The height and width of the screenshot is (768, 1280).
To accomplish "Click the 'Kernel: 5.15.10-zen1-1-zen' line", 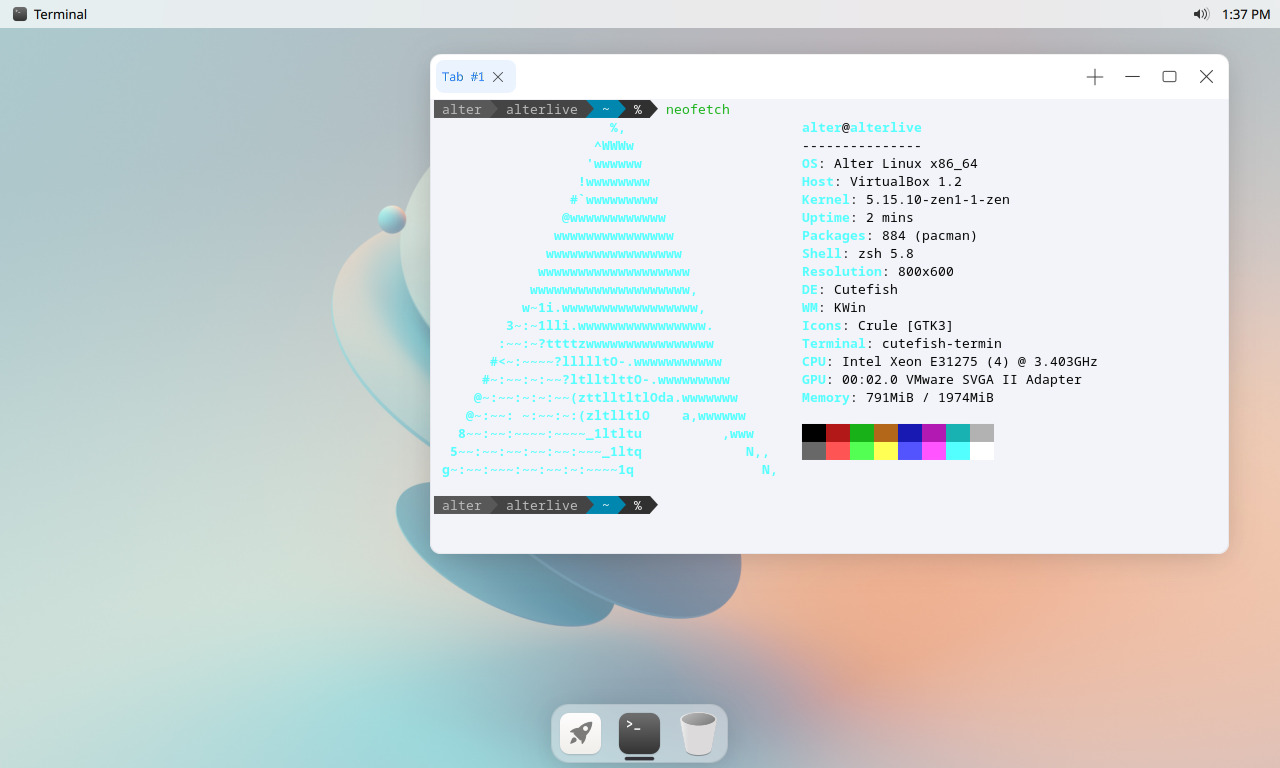I will coord(906,199).
